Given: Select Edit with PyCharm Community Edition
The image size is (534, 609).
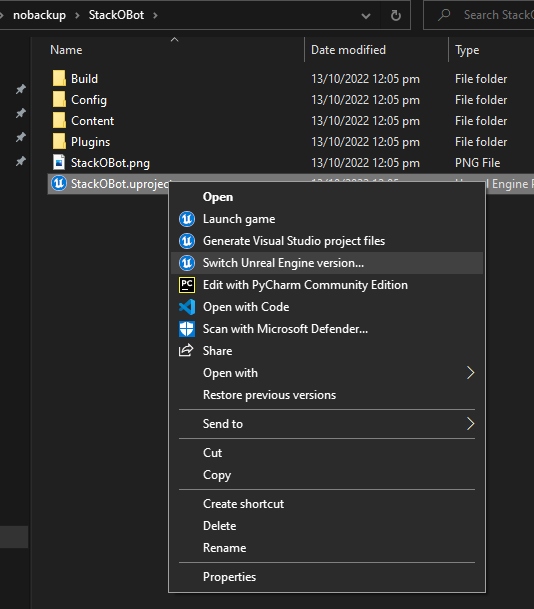Looking at the screenshot, I should (327, 285).
